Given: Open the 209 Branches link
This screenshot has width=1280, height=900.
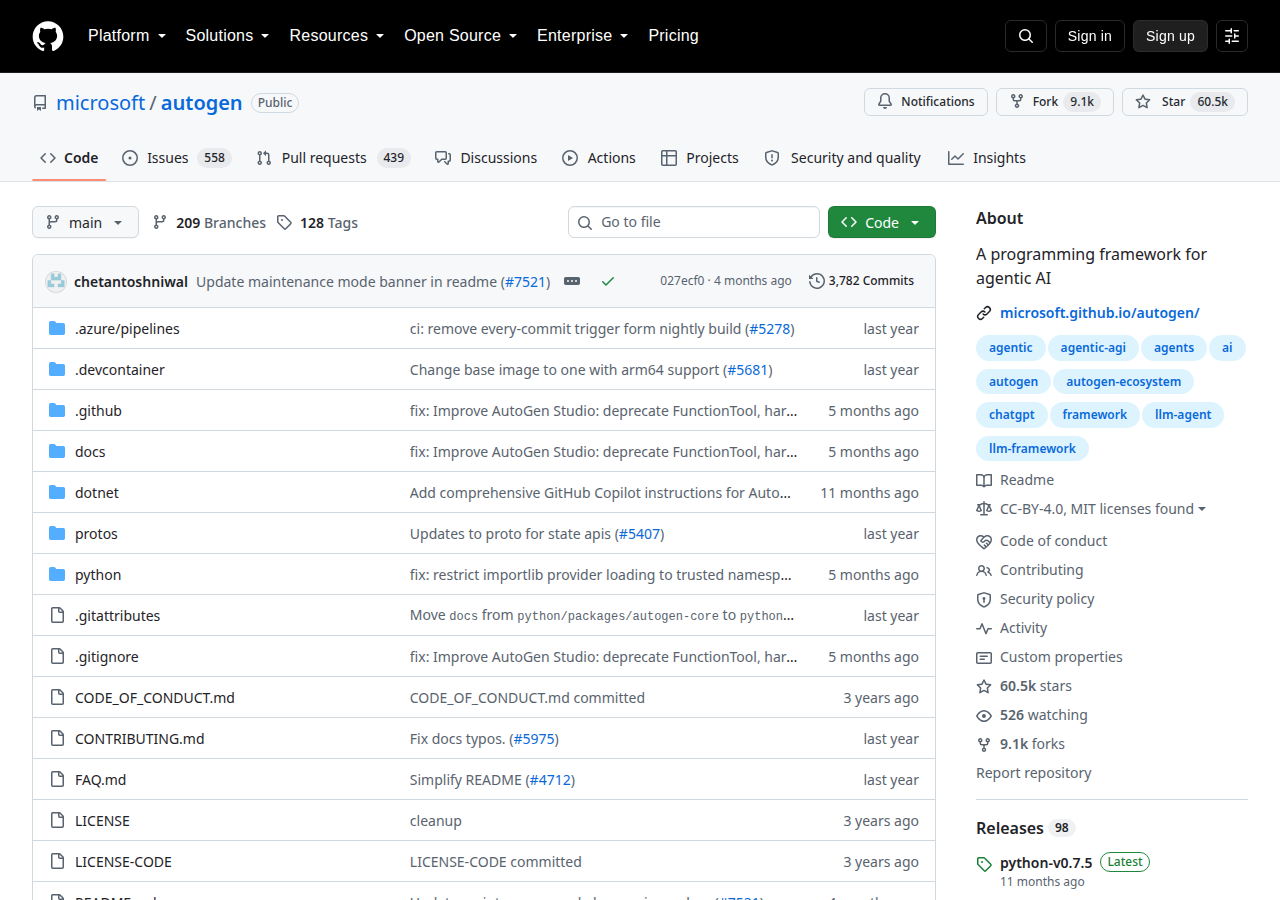Looking at the screenshot, I should (209, 223).
